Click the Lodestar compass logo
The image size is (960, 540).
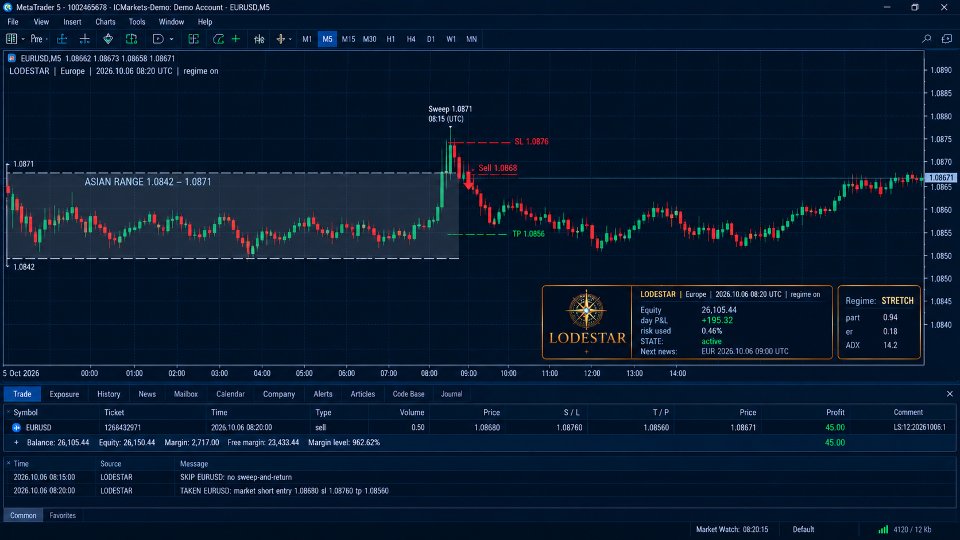pyautogui.click(x=587, y=310)
